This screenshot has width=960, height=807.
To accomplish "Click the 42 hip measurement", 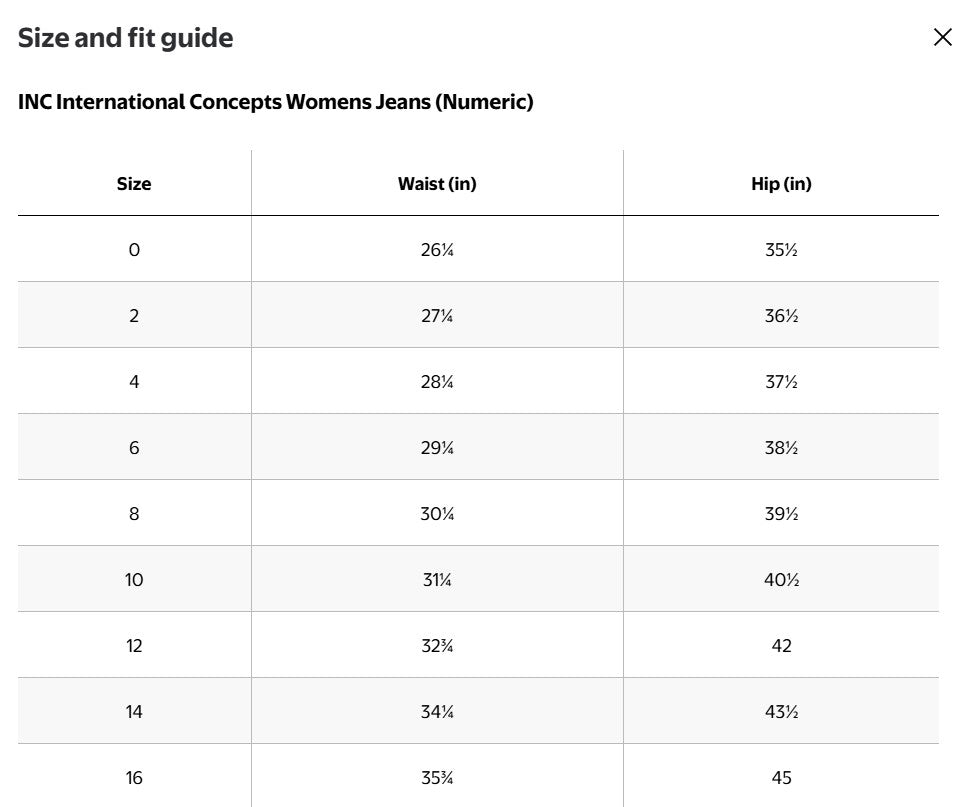I will coord(781,646).
